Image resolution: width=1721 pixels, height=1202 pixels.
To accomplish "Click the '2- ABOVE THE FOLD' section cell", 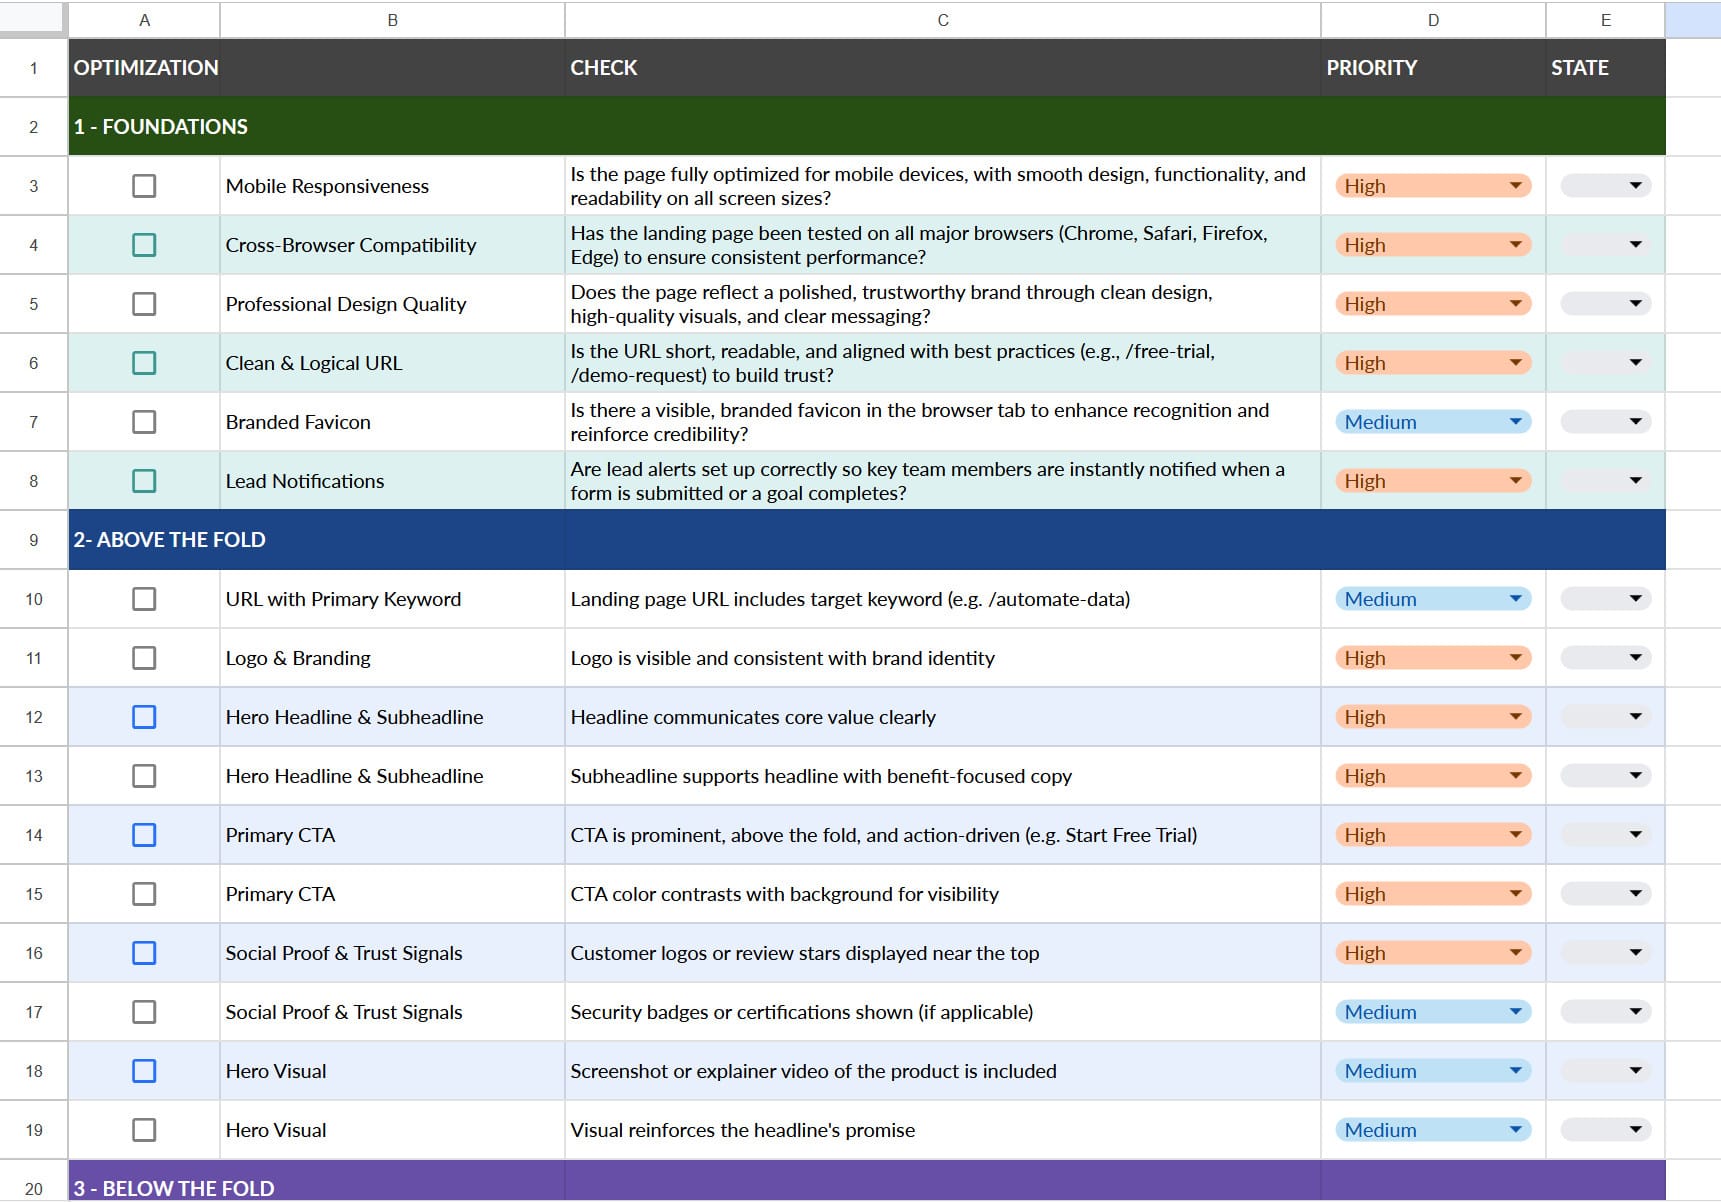I will pyautogui.click(x=169, y=540).
